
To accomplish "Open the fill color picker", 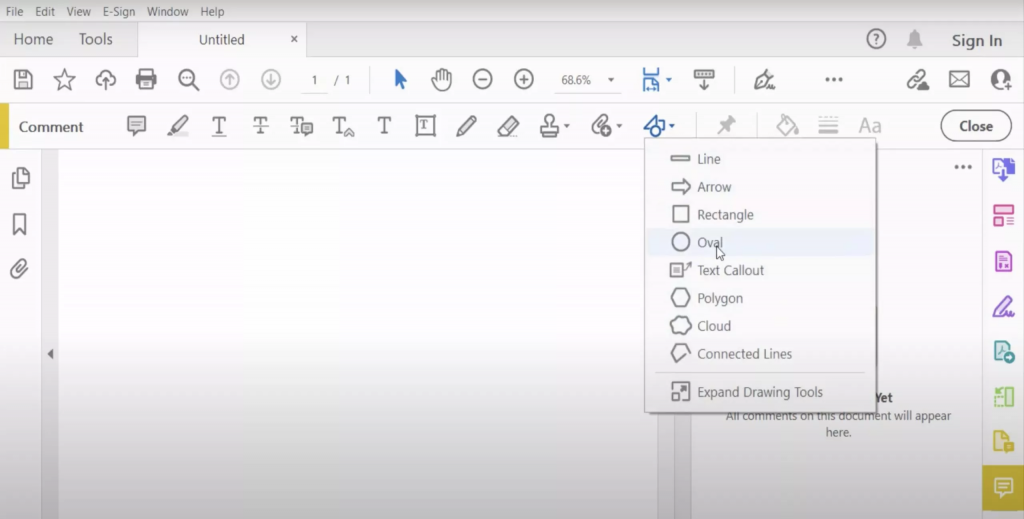I will pyautogui.click(x=787, y=125).
